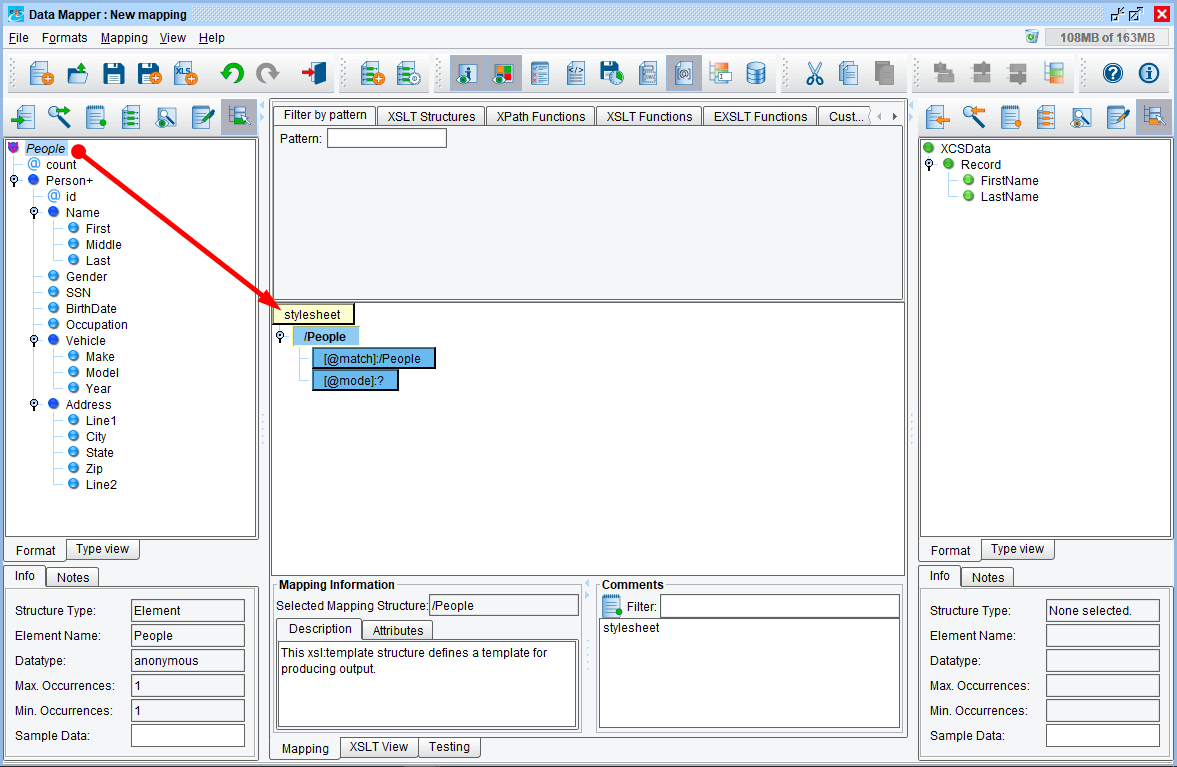The image size is (1177, 767).
Task: Collapse the Name tree node
Action: [x=35, y=213]
